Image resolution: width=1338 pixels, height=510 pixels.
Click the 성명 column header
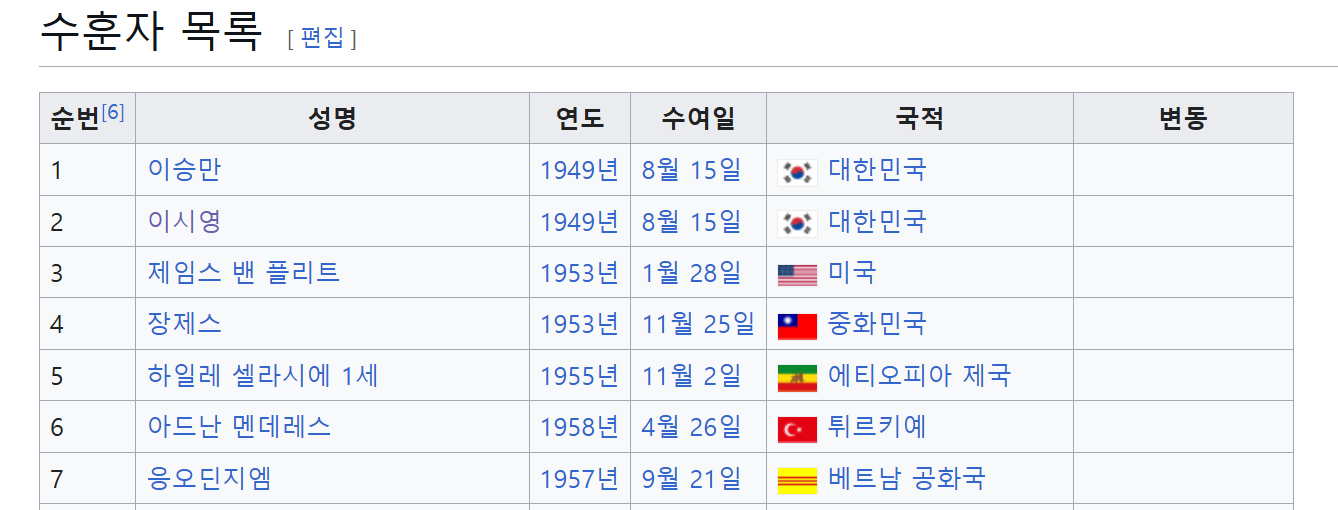tap(332, 119)
